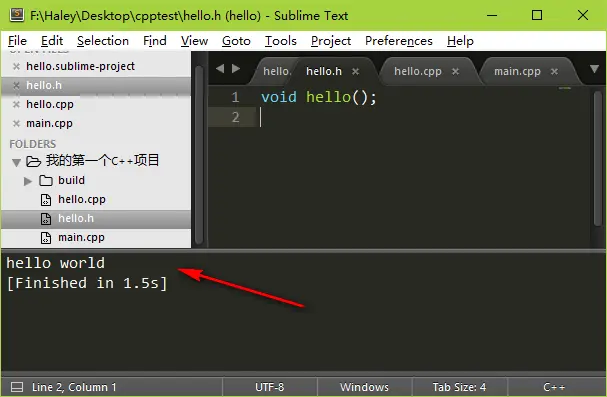The width and height of the screenshot is (607, 397).
Task: Select the hello.h tab
Action: coord(324,72)
